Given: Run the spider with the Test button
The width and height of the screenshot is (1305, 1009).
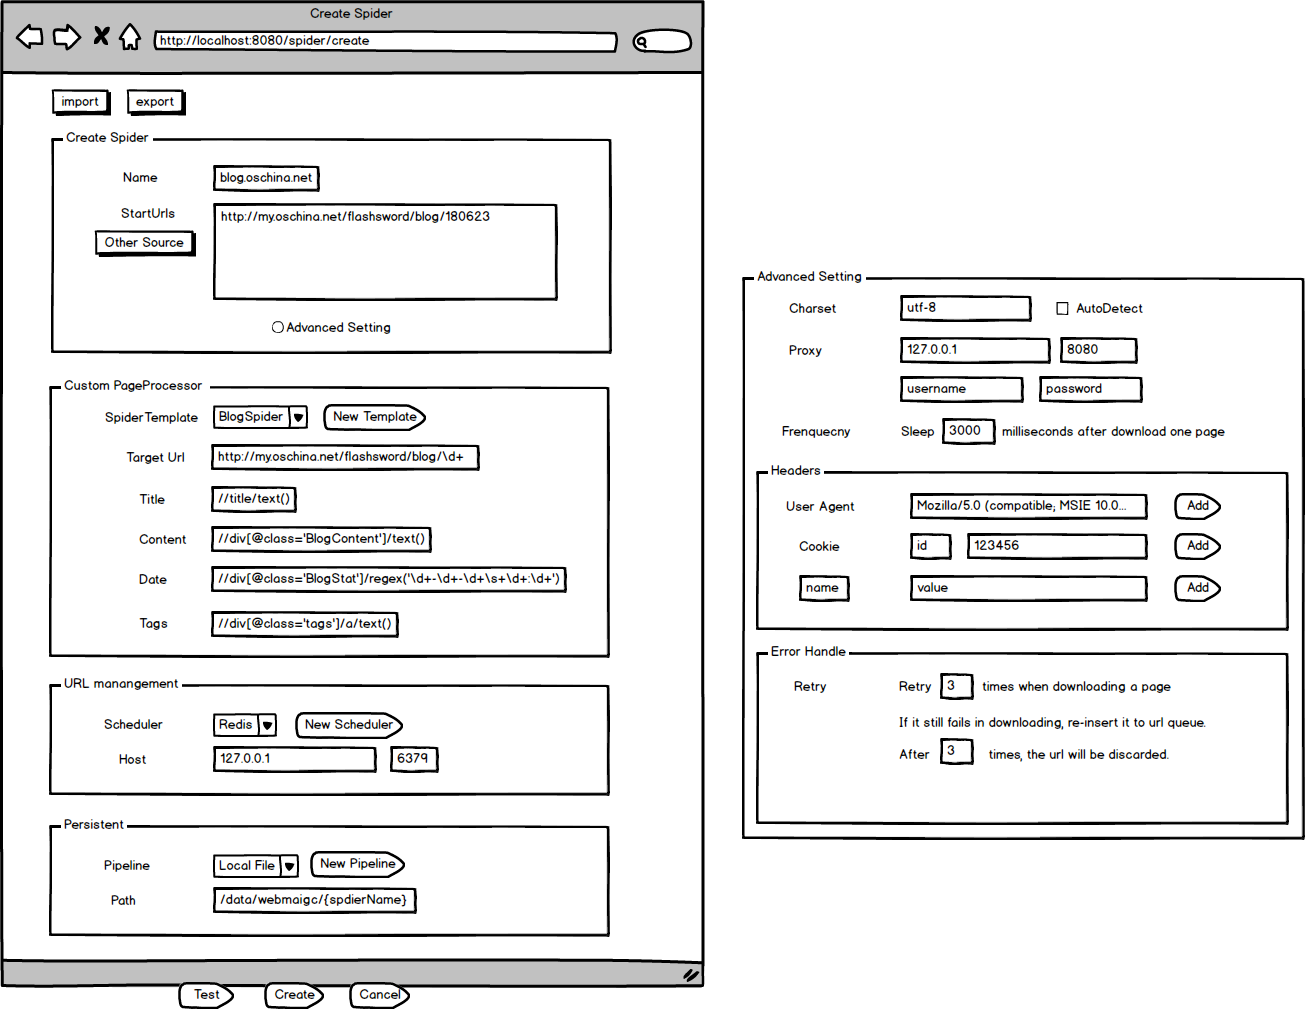Looking at the screenshot, I should (205, 995).
